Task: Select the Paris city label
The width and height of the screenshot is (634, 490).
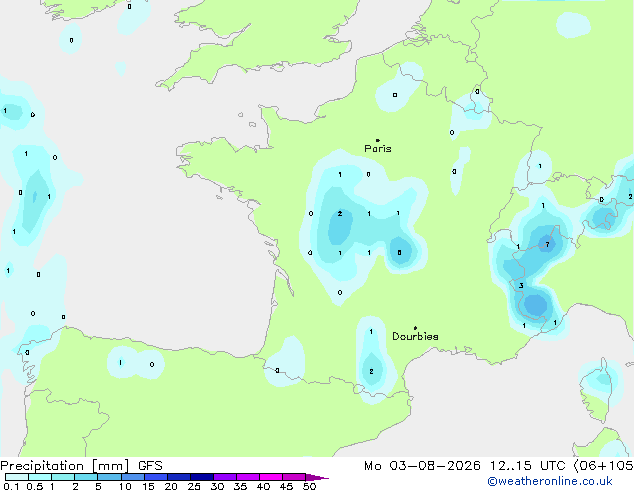Action: coord(378,149)
